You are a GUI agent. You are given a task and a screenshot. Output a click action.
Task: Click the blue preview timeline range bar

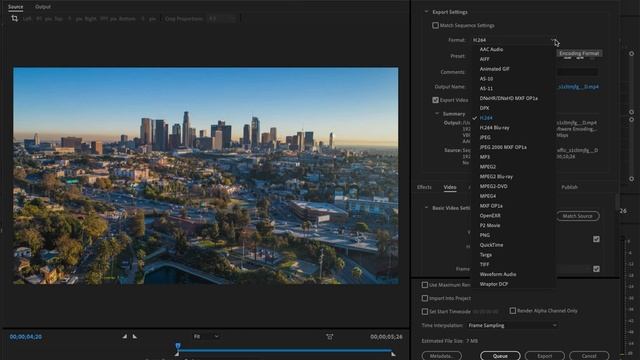click(x=285, y=350)
